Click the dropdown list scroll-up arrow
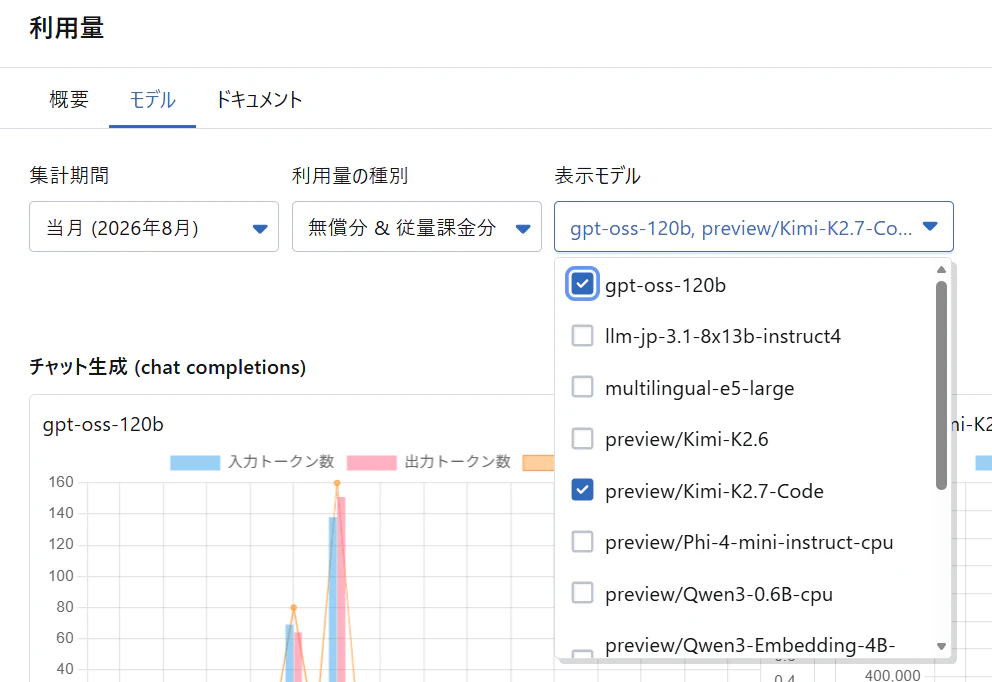The image size is (992, 682). pyautogui.click(x=941, y=270)
